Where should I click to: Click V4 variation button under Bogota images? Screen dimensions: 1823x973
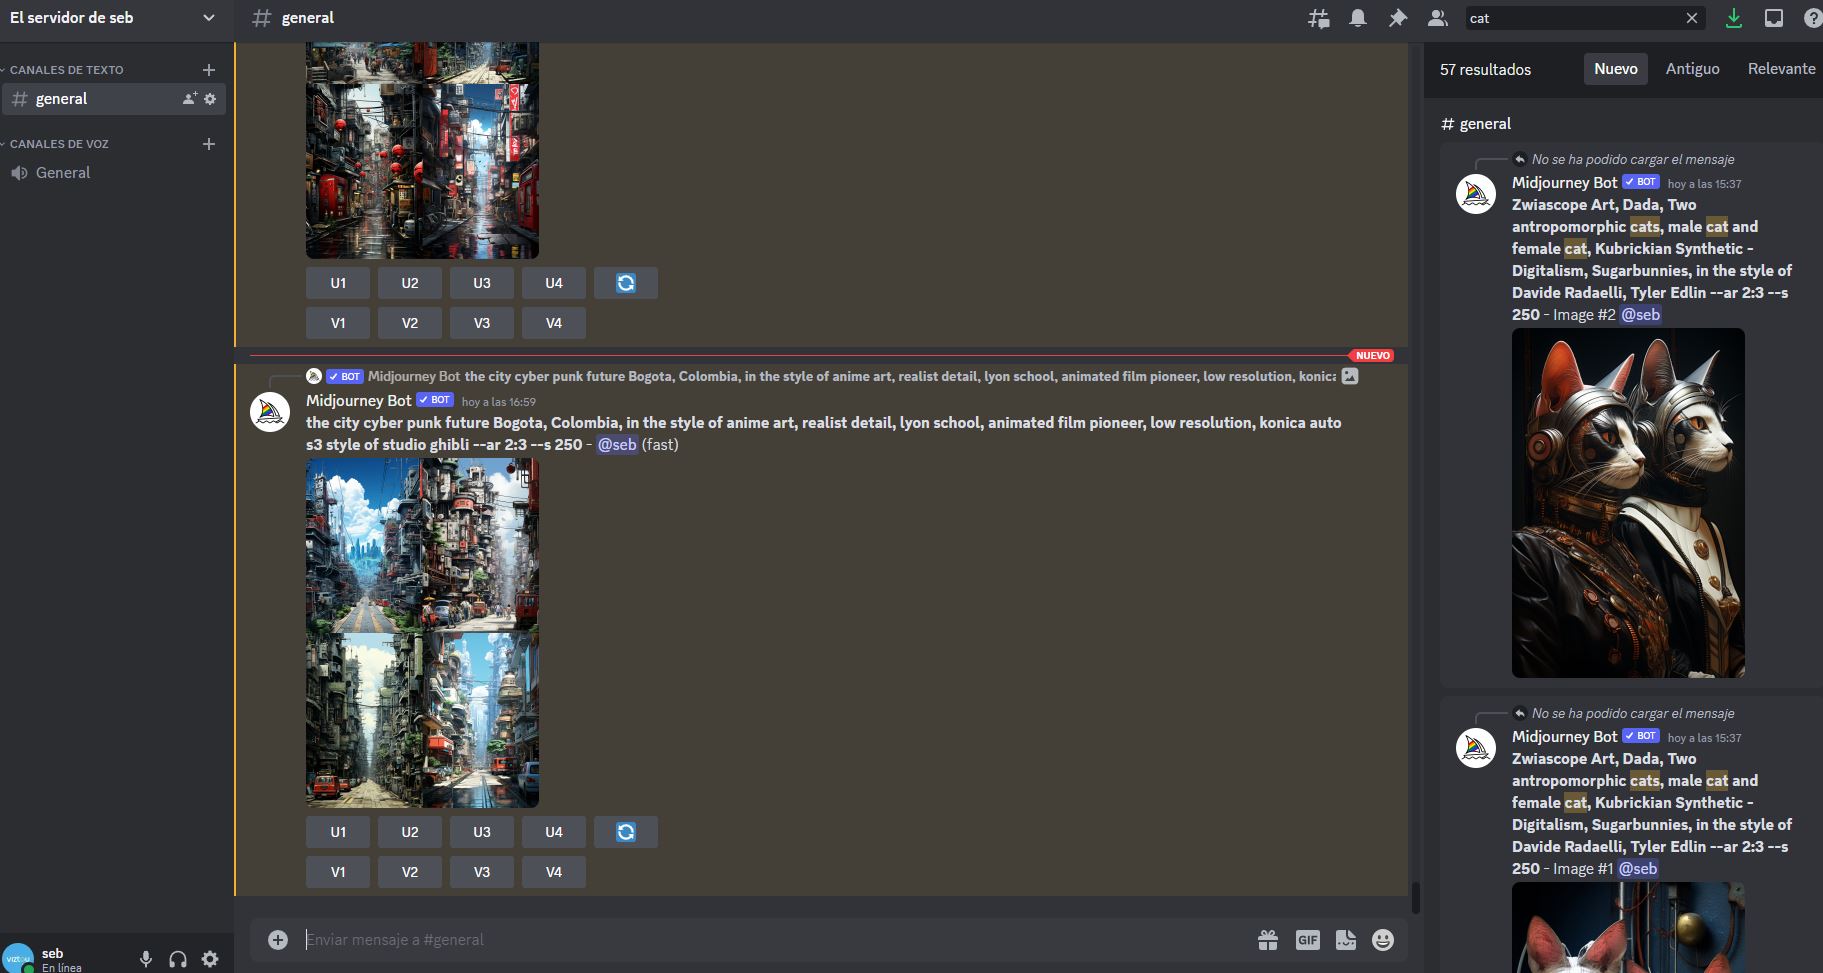point(554,872)
